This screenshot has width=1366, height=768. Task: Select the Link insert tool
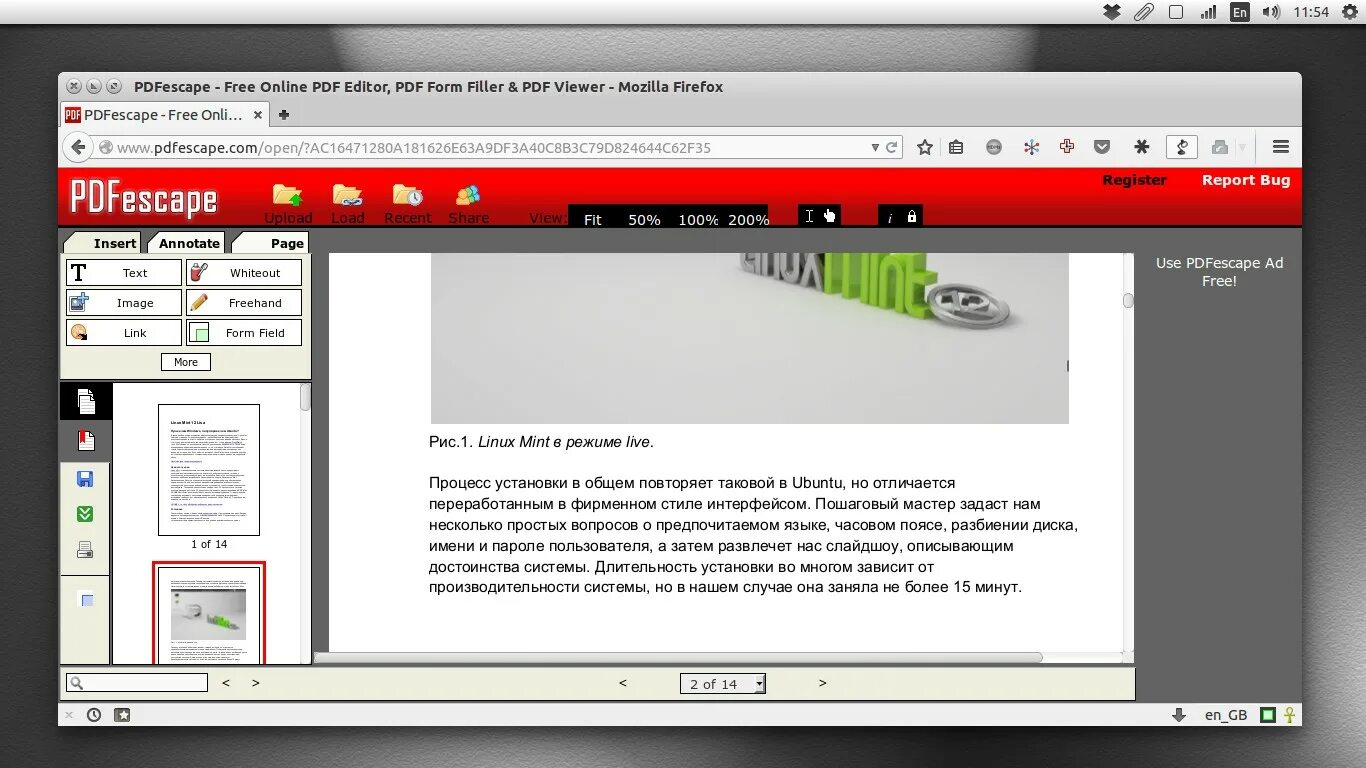[124, 333]
